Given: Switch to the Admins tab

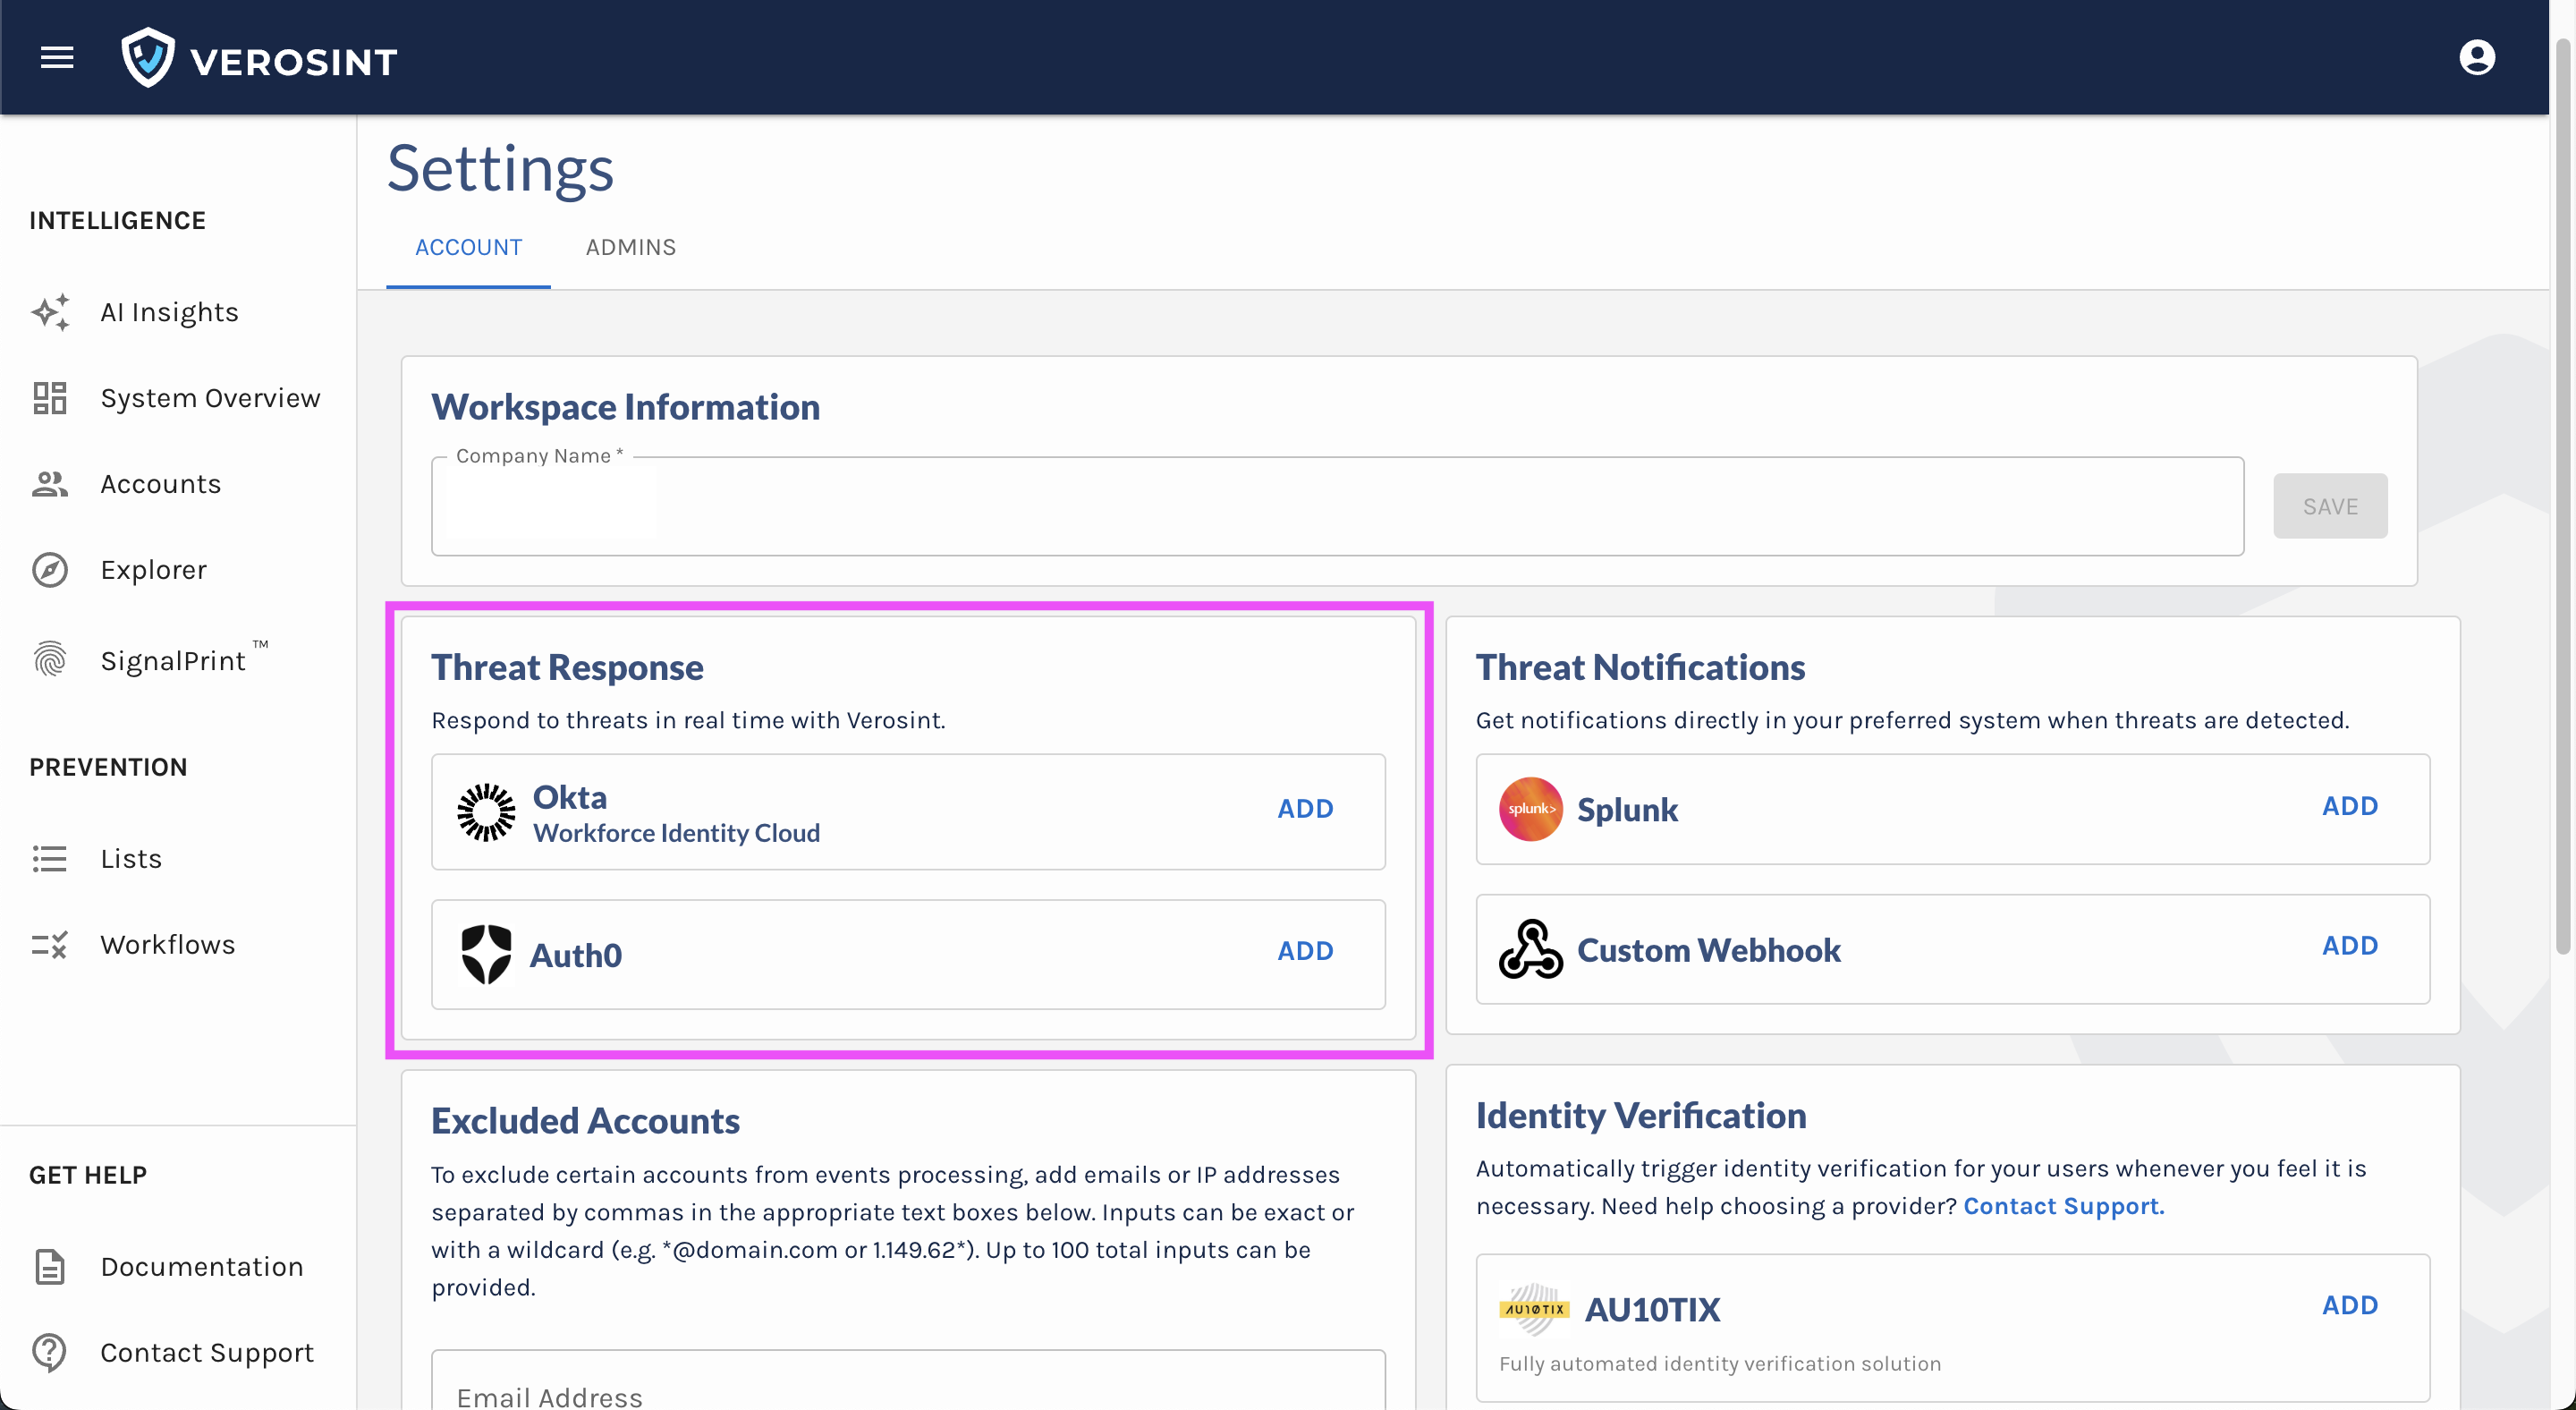Looking at the screenshot, I should pyautogui.click(x=631, y=247).
